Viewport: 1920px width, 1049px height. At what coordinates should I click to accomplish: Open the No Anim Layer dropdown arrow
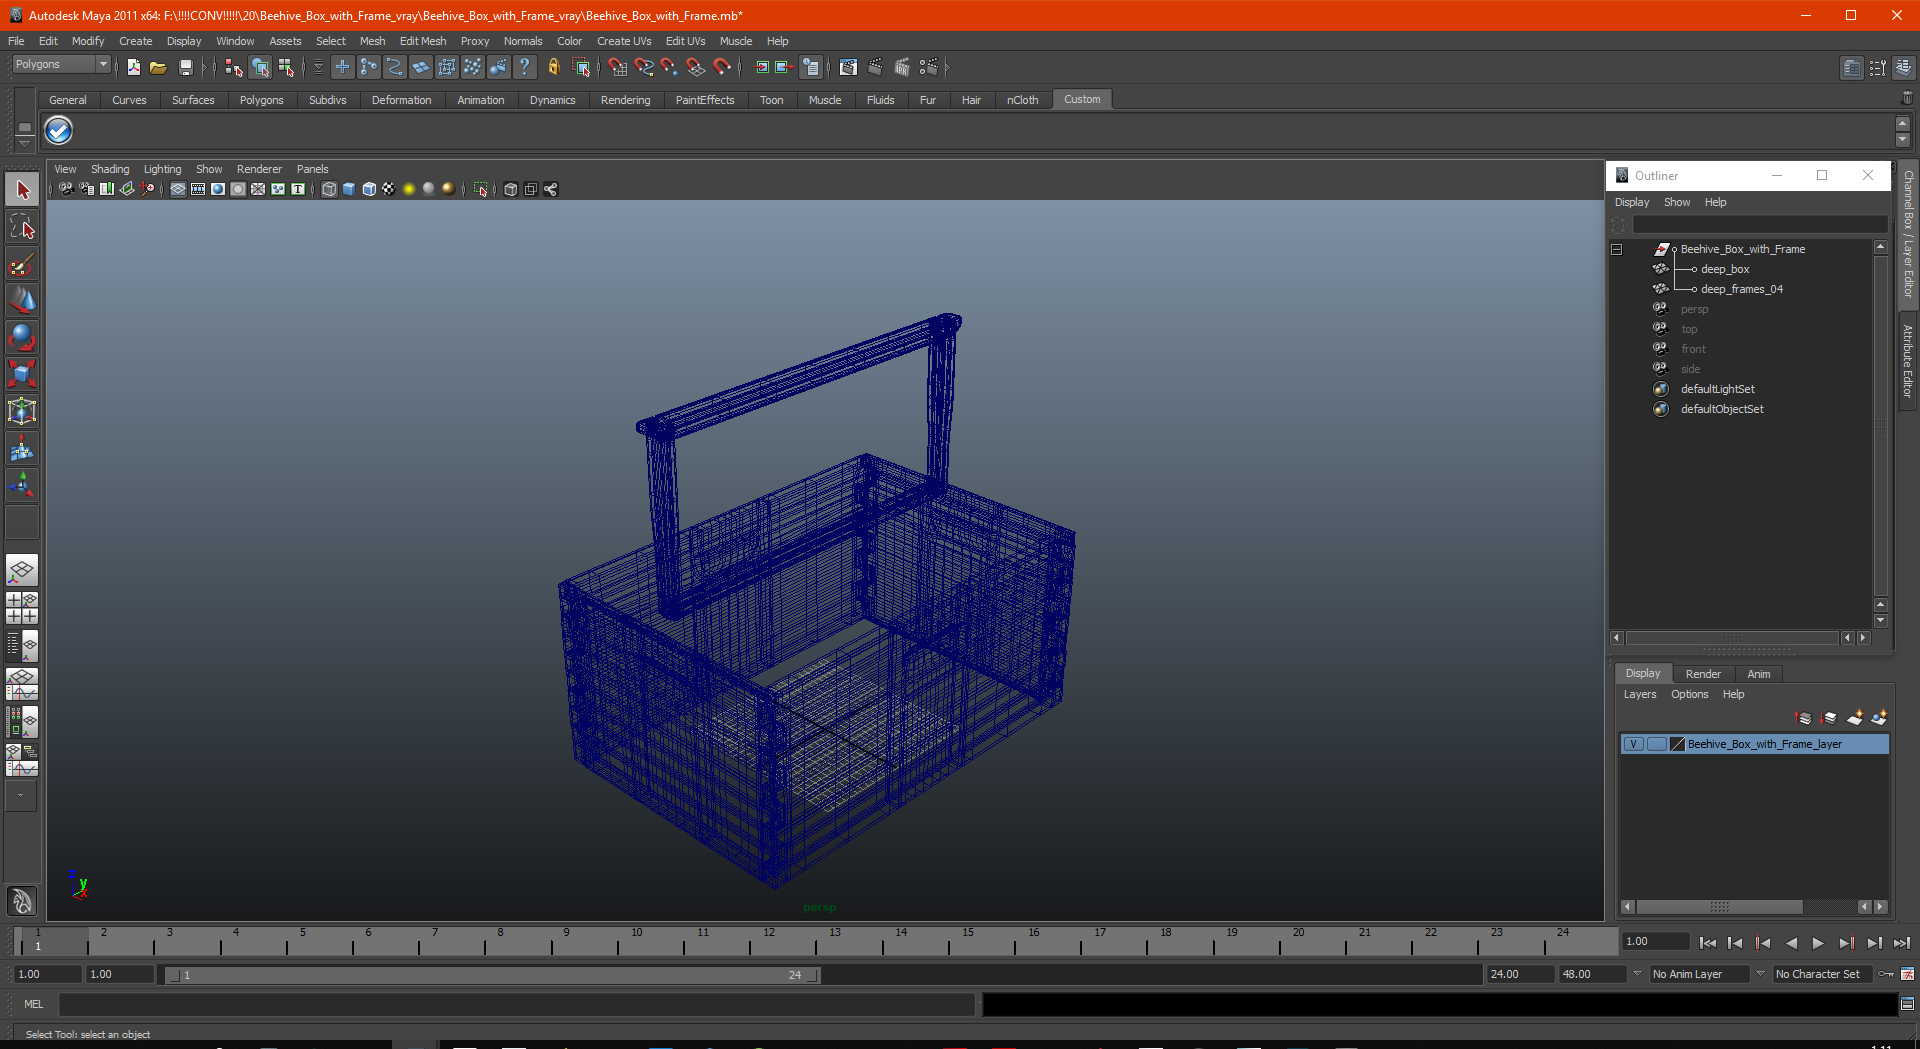tap(1637, 973)
